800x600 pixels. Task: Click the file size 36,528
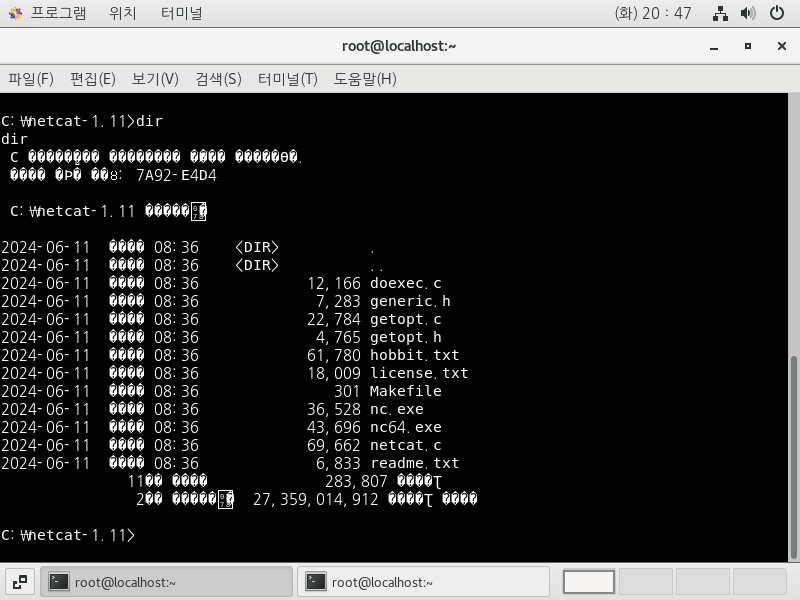tap(334, 409)
